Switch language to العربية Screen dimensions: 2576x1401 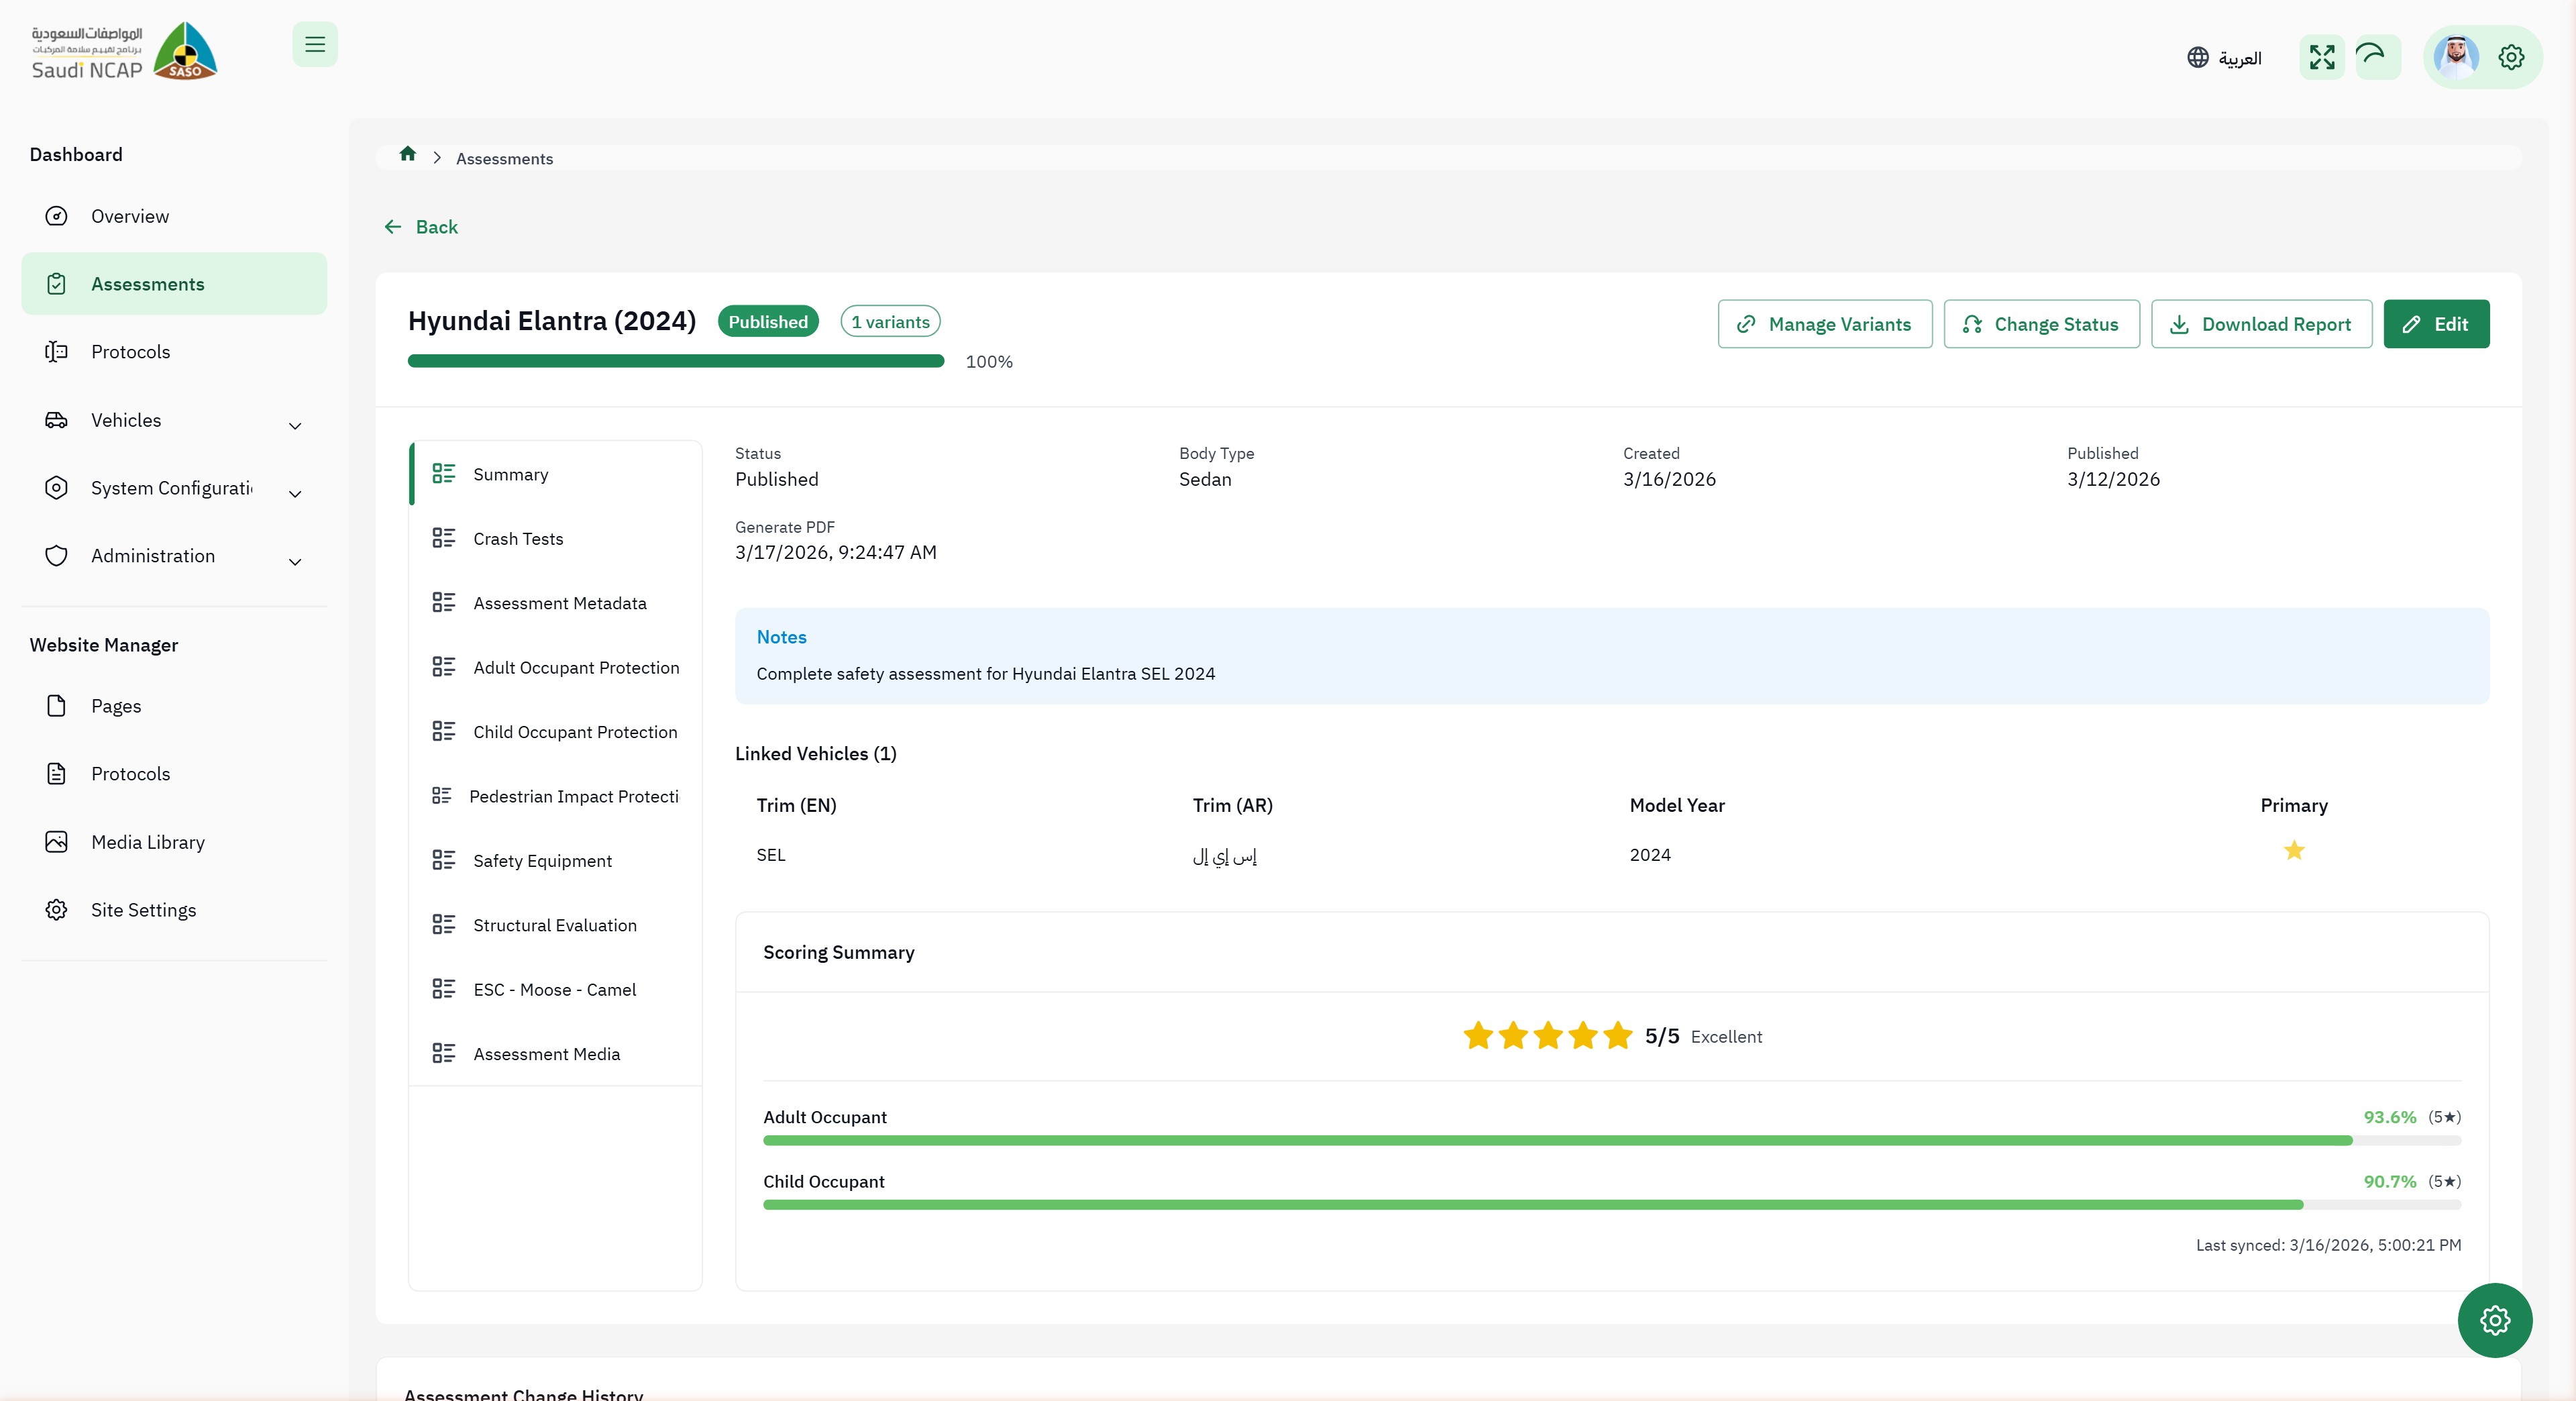(x=2224, y=58)
